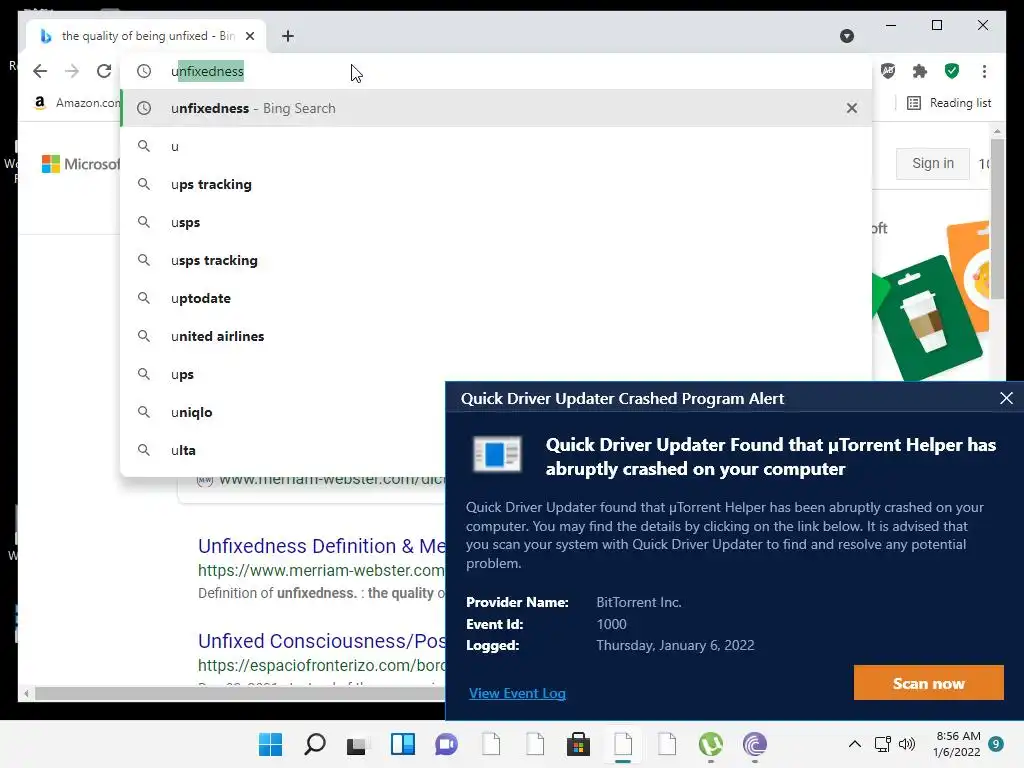
Task: Open a new browser tab
Action: (x=288, y=36)
